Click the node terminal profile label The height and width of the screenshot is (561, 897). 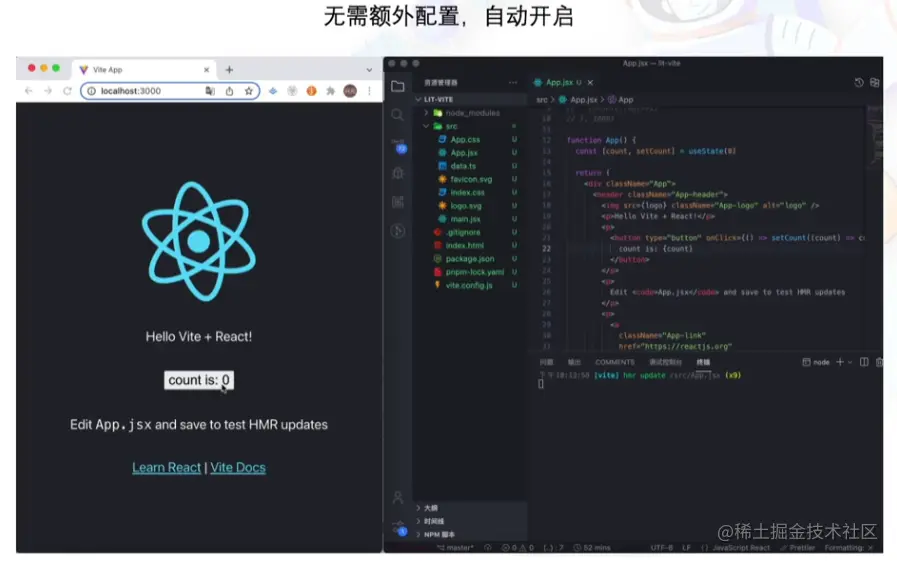(816, 362)
